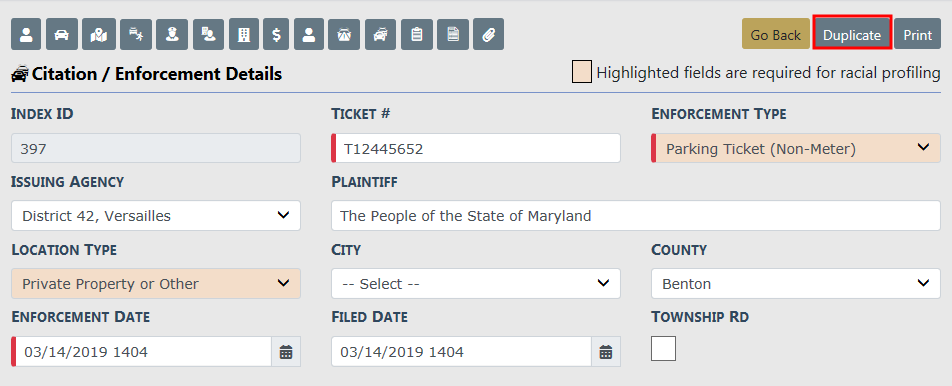Open the Location Type dropdown
Image resolution: width=952 pixels, height=386 pixels.
pyautogui.click(x=155, y=283)
